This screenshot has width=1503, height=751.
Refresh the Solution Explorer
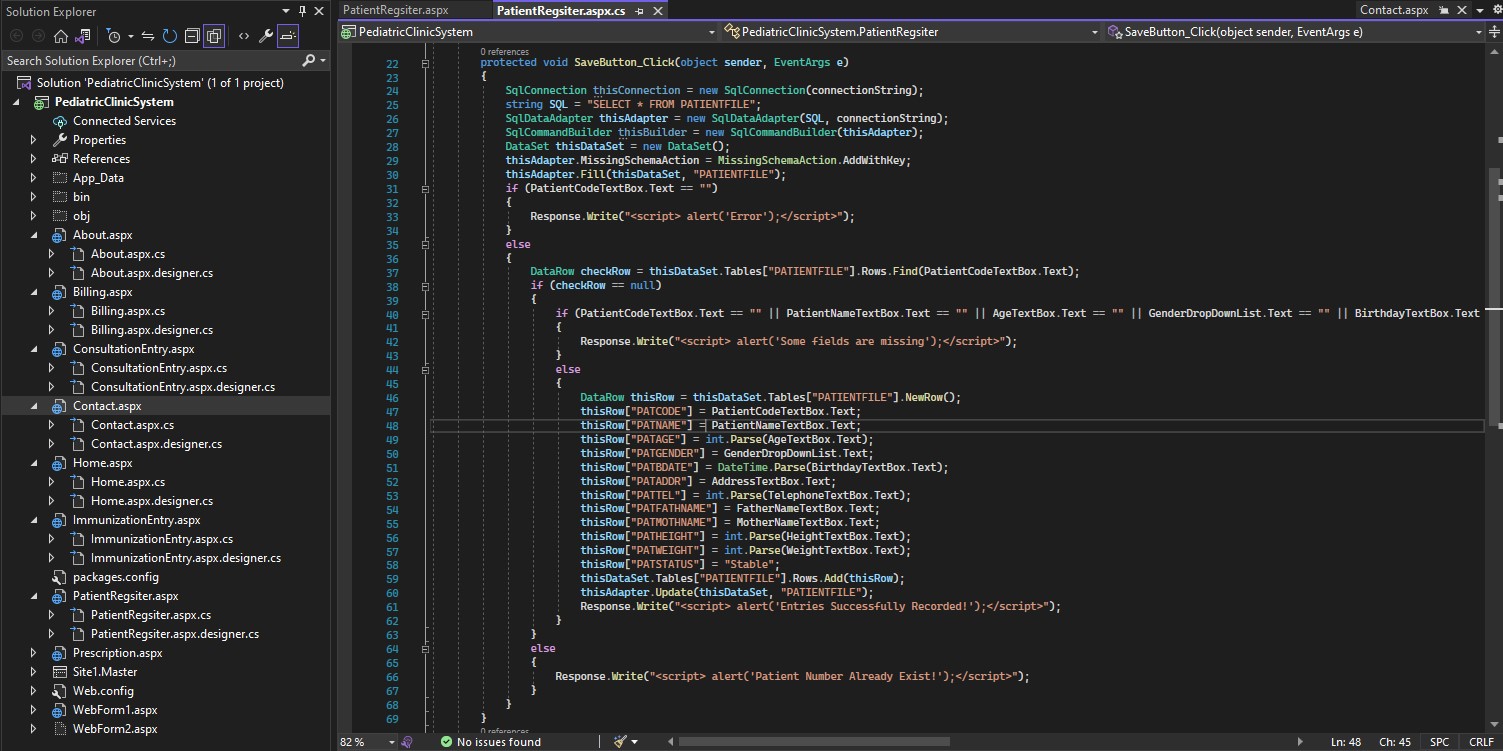coord(170,36)
